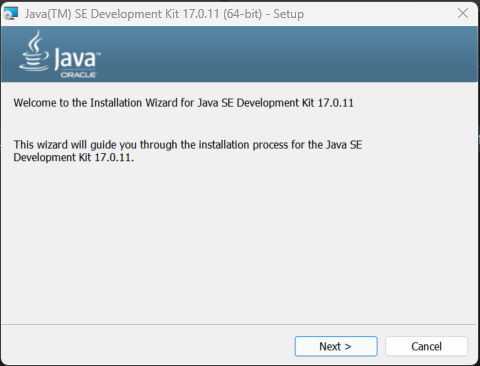Cancel the Java SDK installation
The height and width of the screenshot is (366, 480).
point(426,346)
